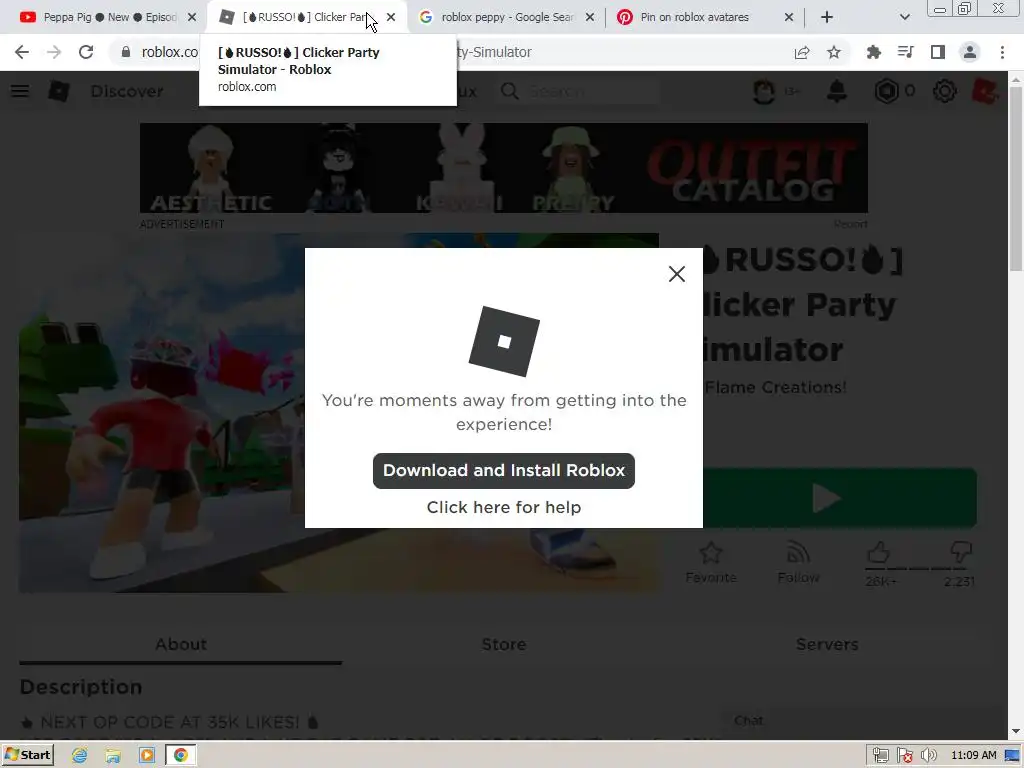Open the Chrome extensions puzzle icon
The width and height of the screenshot is (1024, 768).
[873, 52]
